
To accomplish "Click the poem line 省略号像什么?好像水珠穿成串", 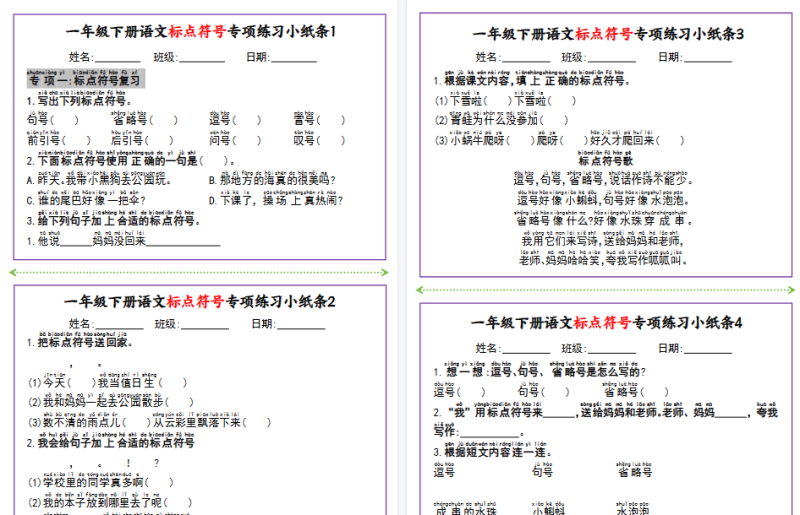I will [604, 220].
